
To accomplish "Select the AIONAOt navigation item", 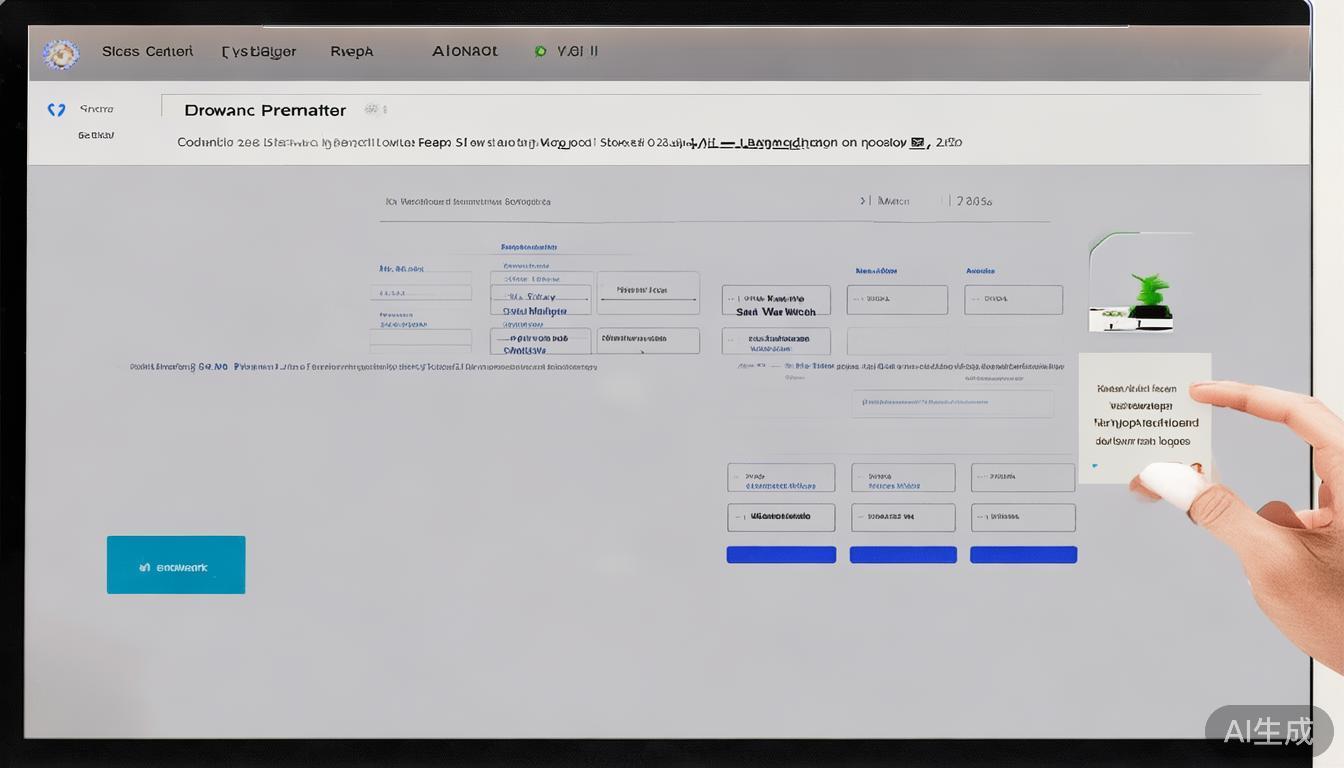I will 464,51.
